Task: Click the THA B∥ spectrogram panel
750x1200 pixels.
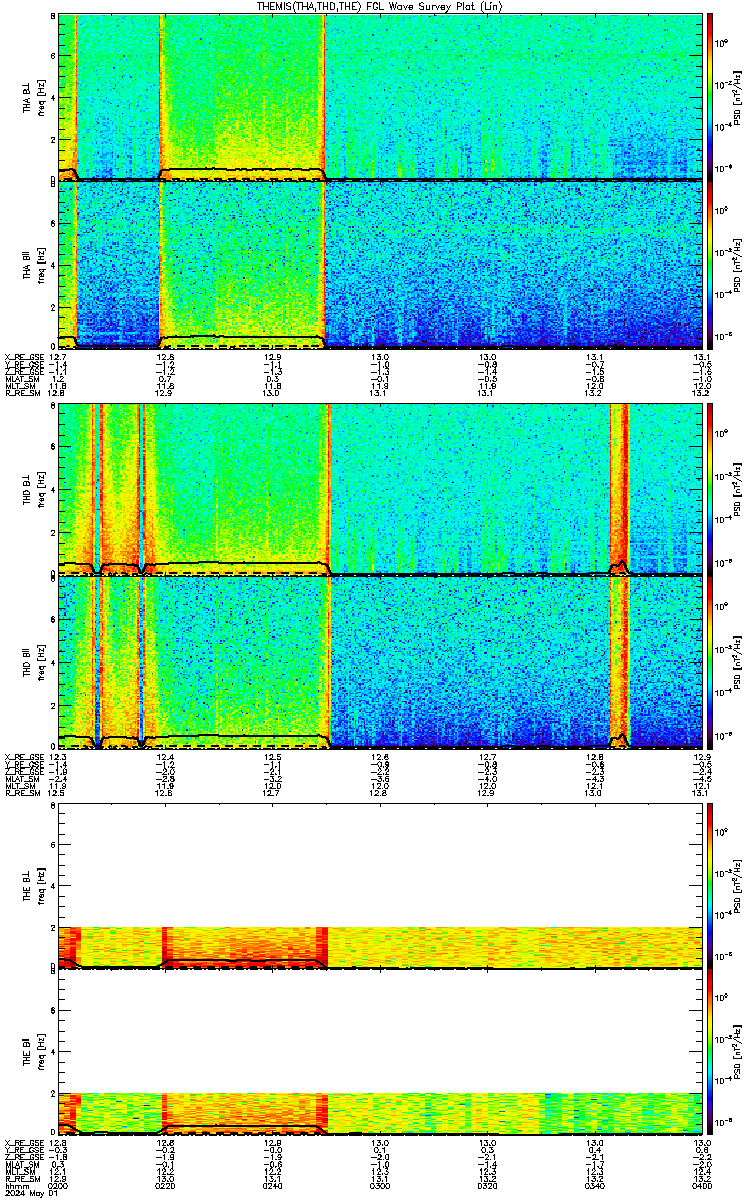Action: point(380,264)
